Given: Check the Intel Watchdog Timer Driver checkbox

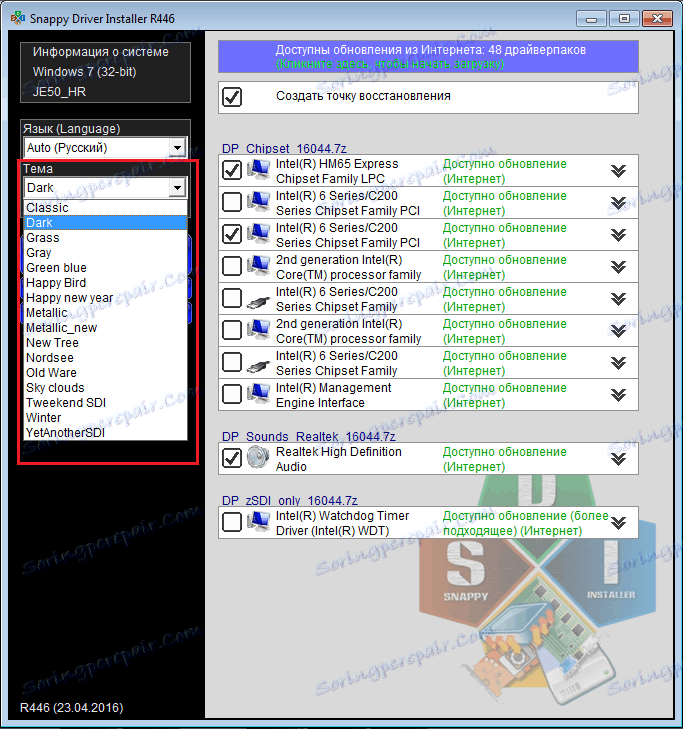Looking at the screenshot, I should 232,522.
